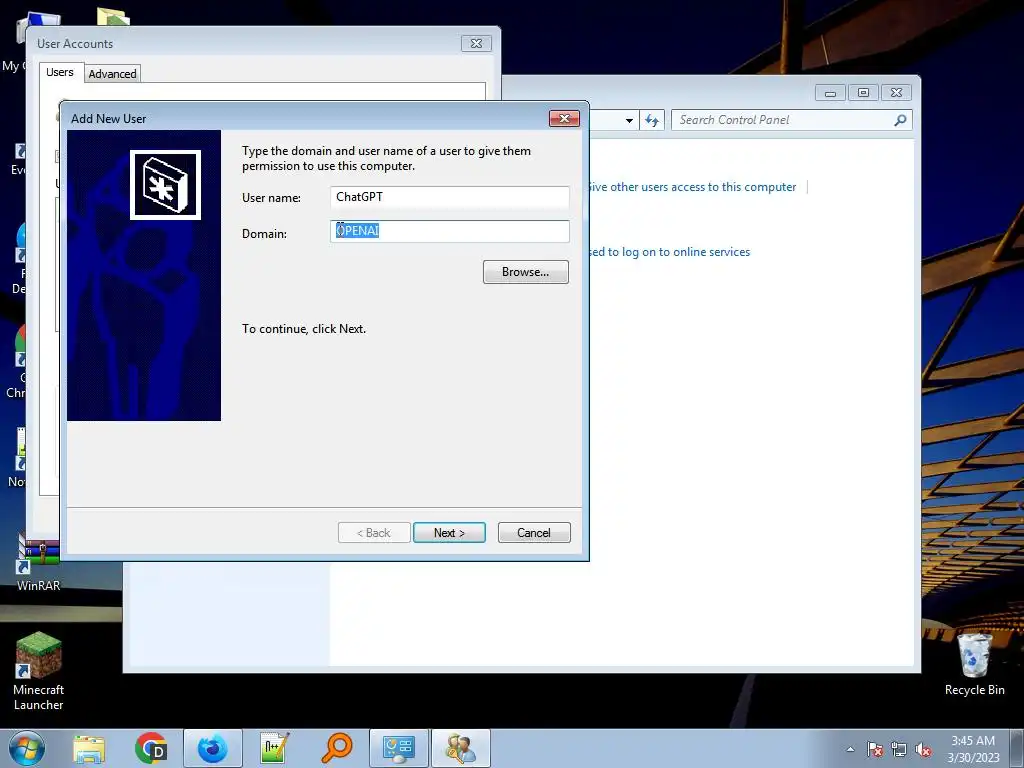Click the Next button in Add New User
The image size is (1024, 768).
(x=449, y=533)
